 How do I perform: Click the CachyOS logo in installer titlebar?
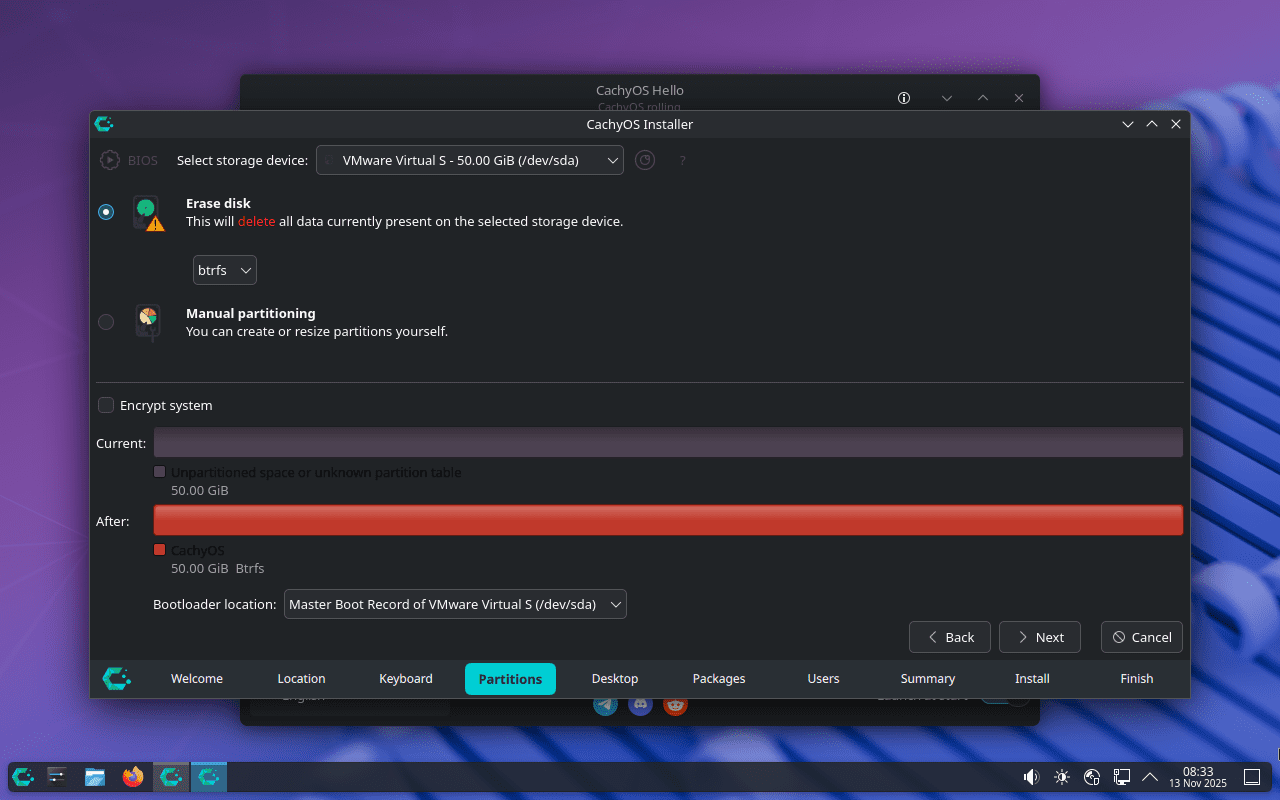tap(104, 124)
